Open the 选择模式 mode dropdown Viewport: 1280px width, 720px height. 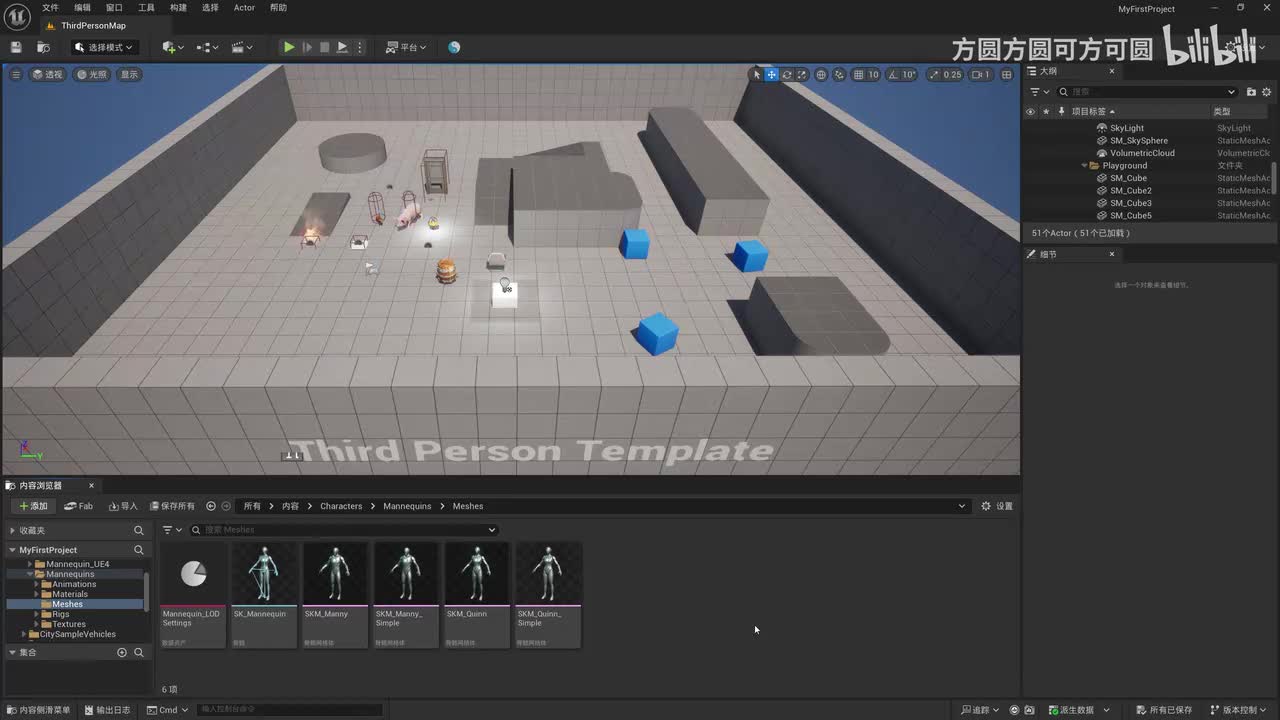[x=104, y=47]
